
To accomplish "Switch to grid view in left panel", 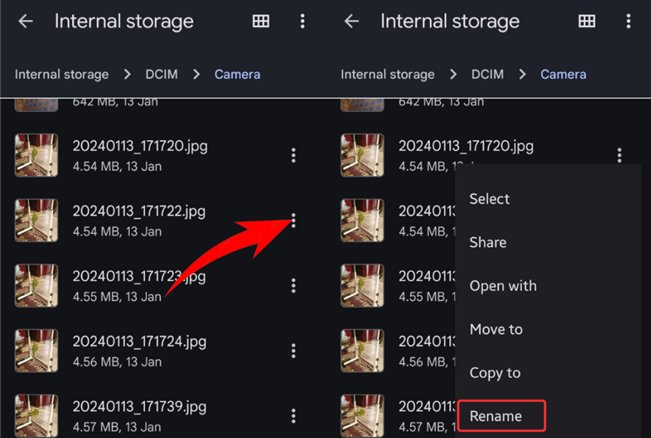I will click(261, 21).
